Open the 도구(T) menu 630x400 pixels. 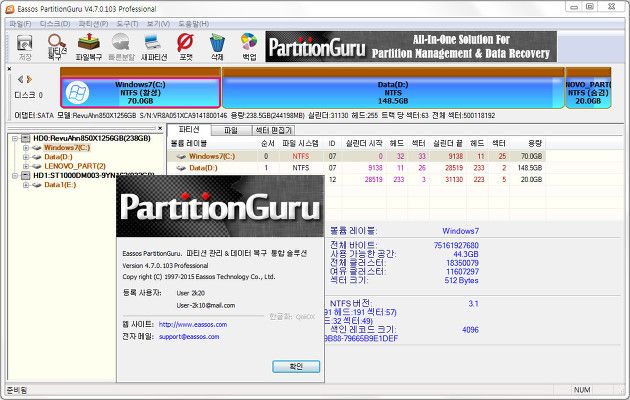(127, 24)
